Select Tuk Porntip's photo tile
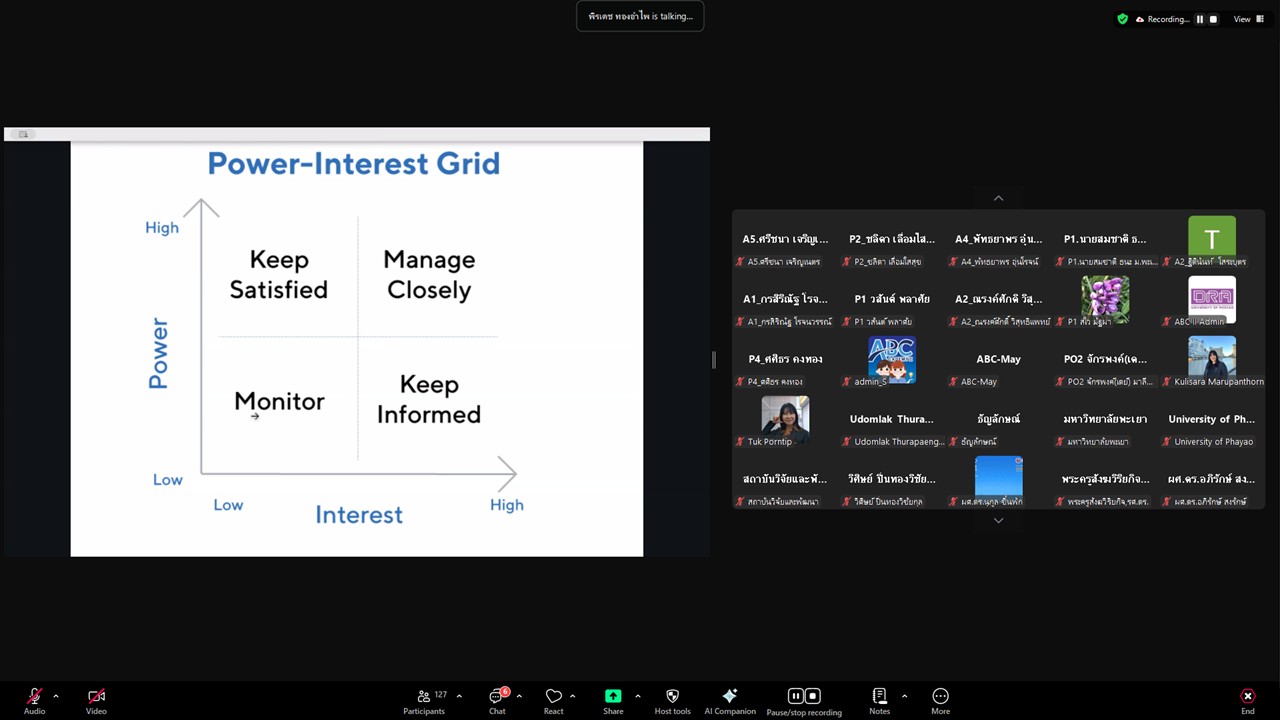Image resolution: width=1280 pixels, height=720 pixels. click(x=785, y=419)
